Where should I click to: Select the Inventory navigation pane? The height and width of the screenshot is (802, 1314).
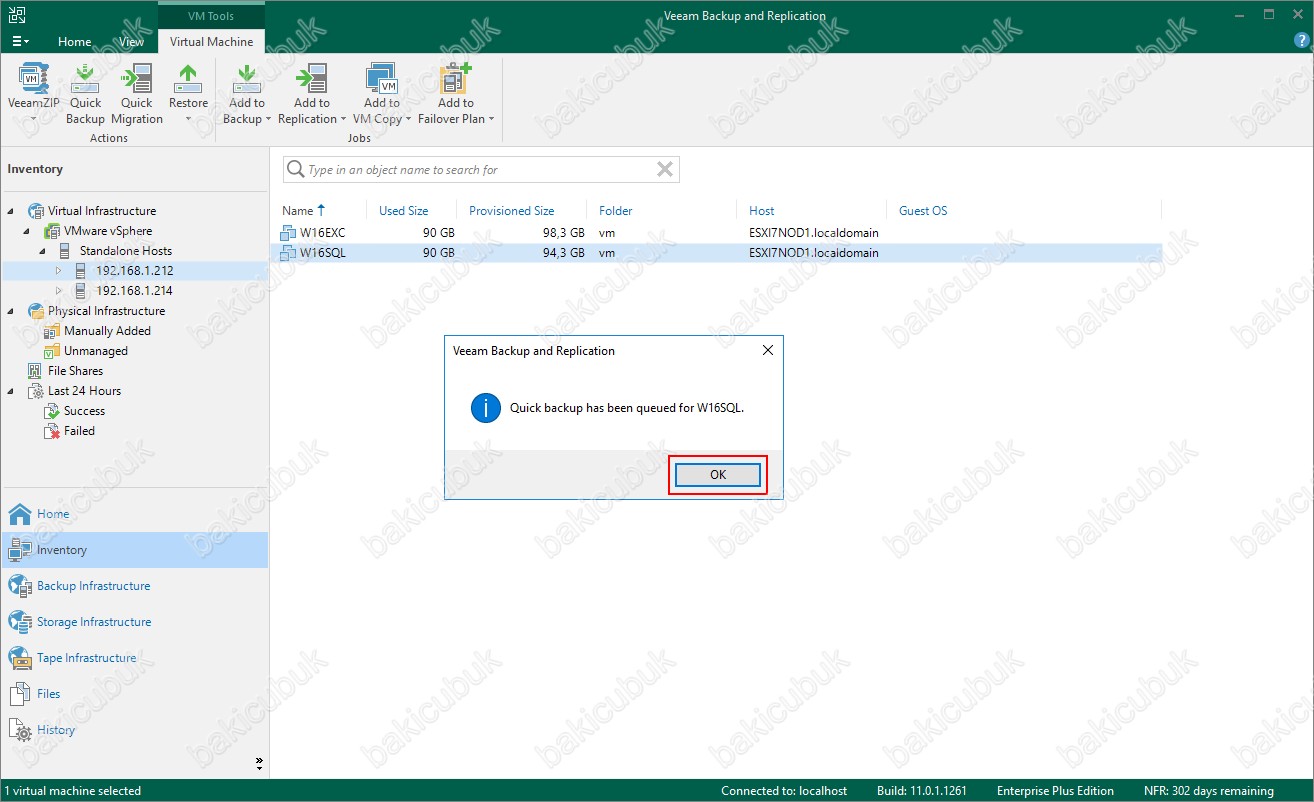(134, 550)
